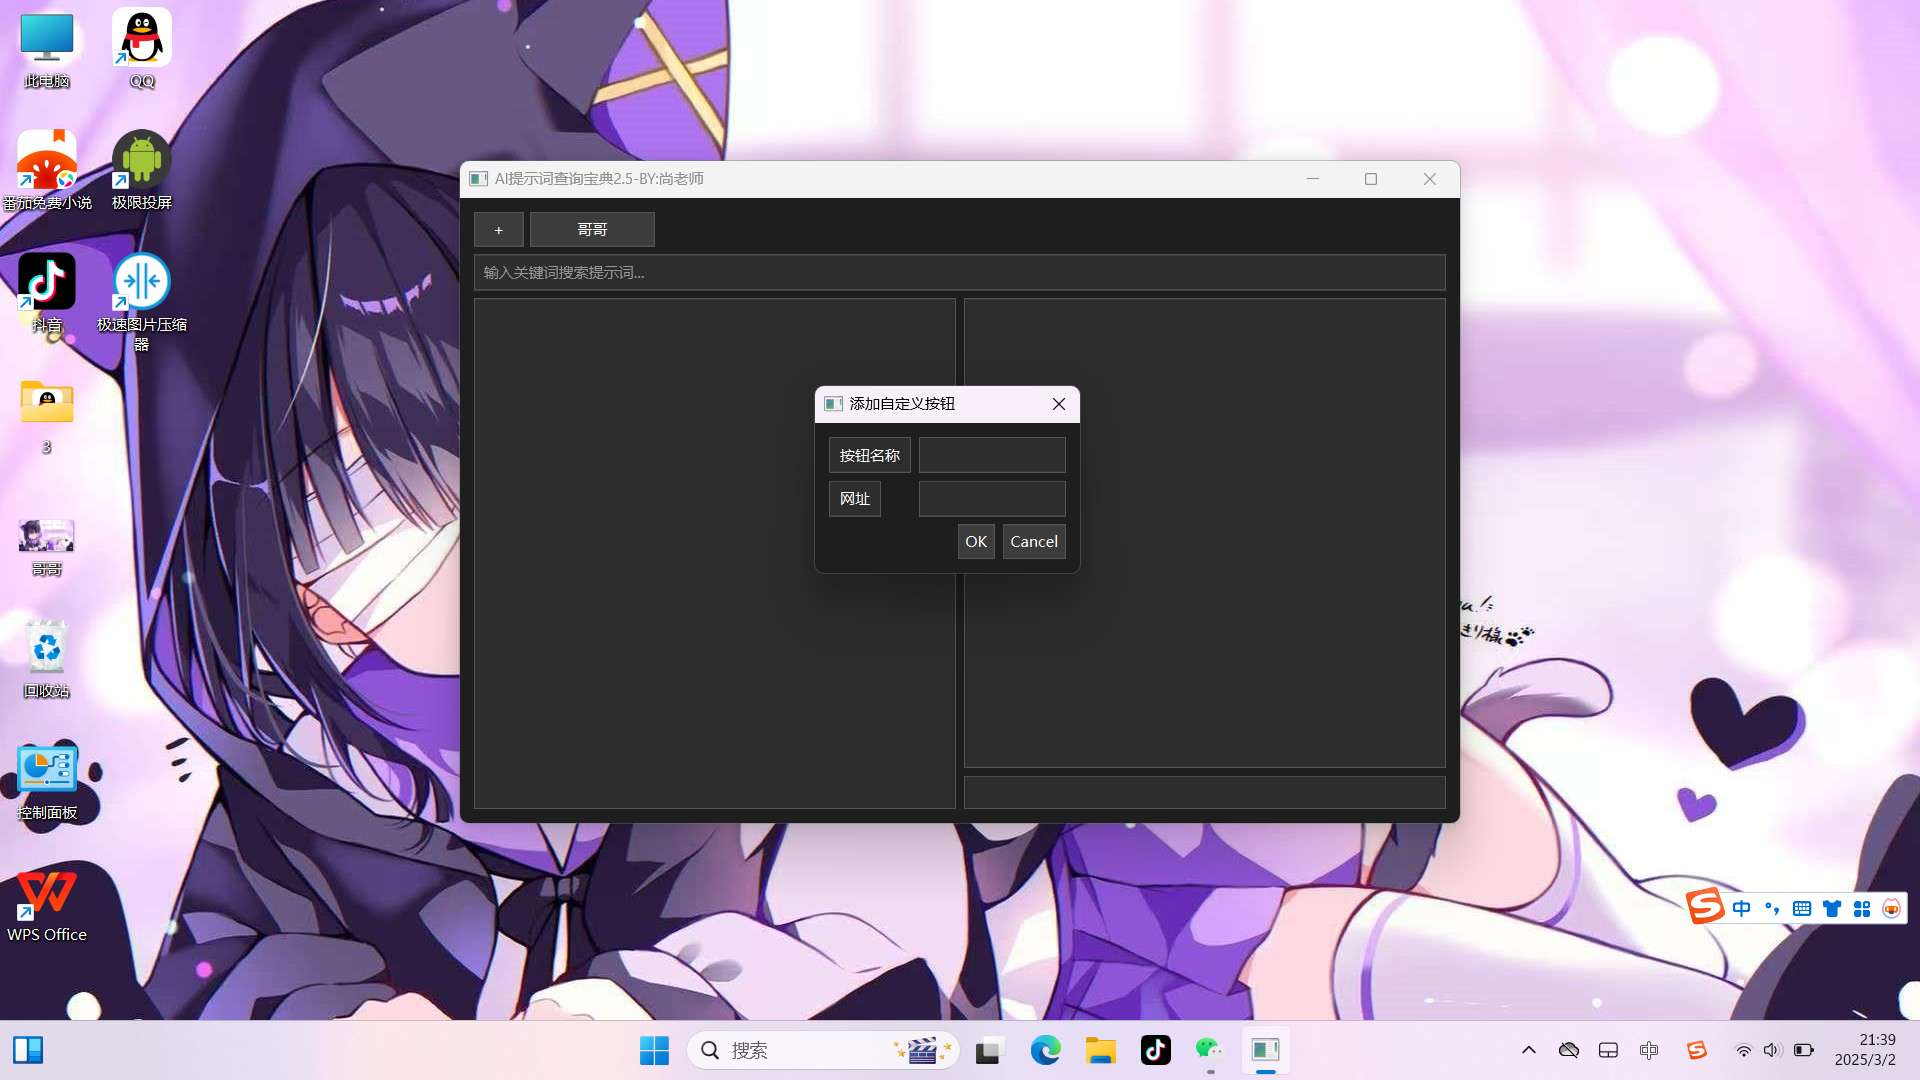The width and height of the screenshot is (1920, 1080).
Task: Open 抖音 desktop shortcut
Action: point(47,292)
